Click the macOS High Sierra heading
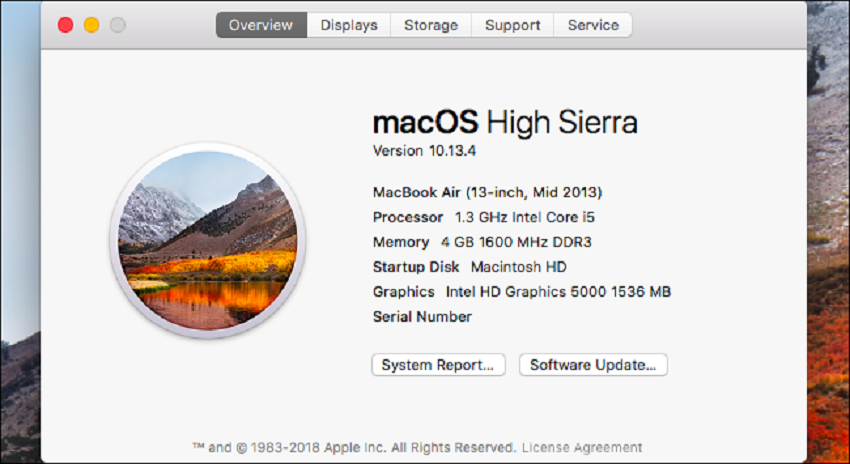 [505, 123]
